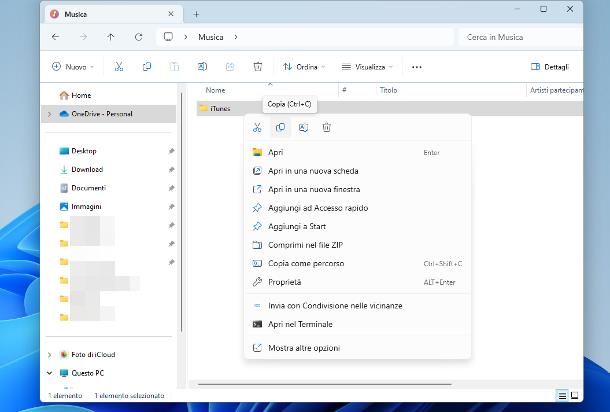Select Copia come percorso

357,263
